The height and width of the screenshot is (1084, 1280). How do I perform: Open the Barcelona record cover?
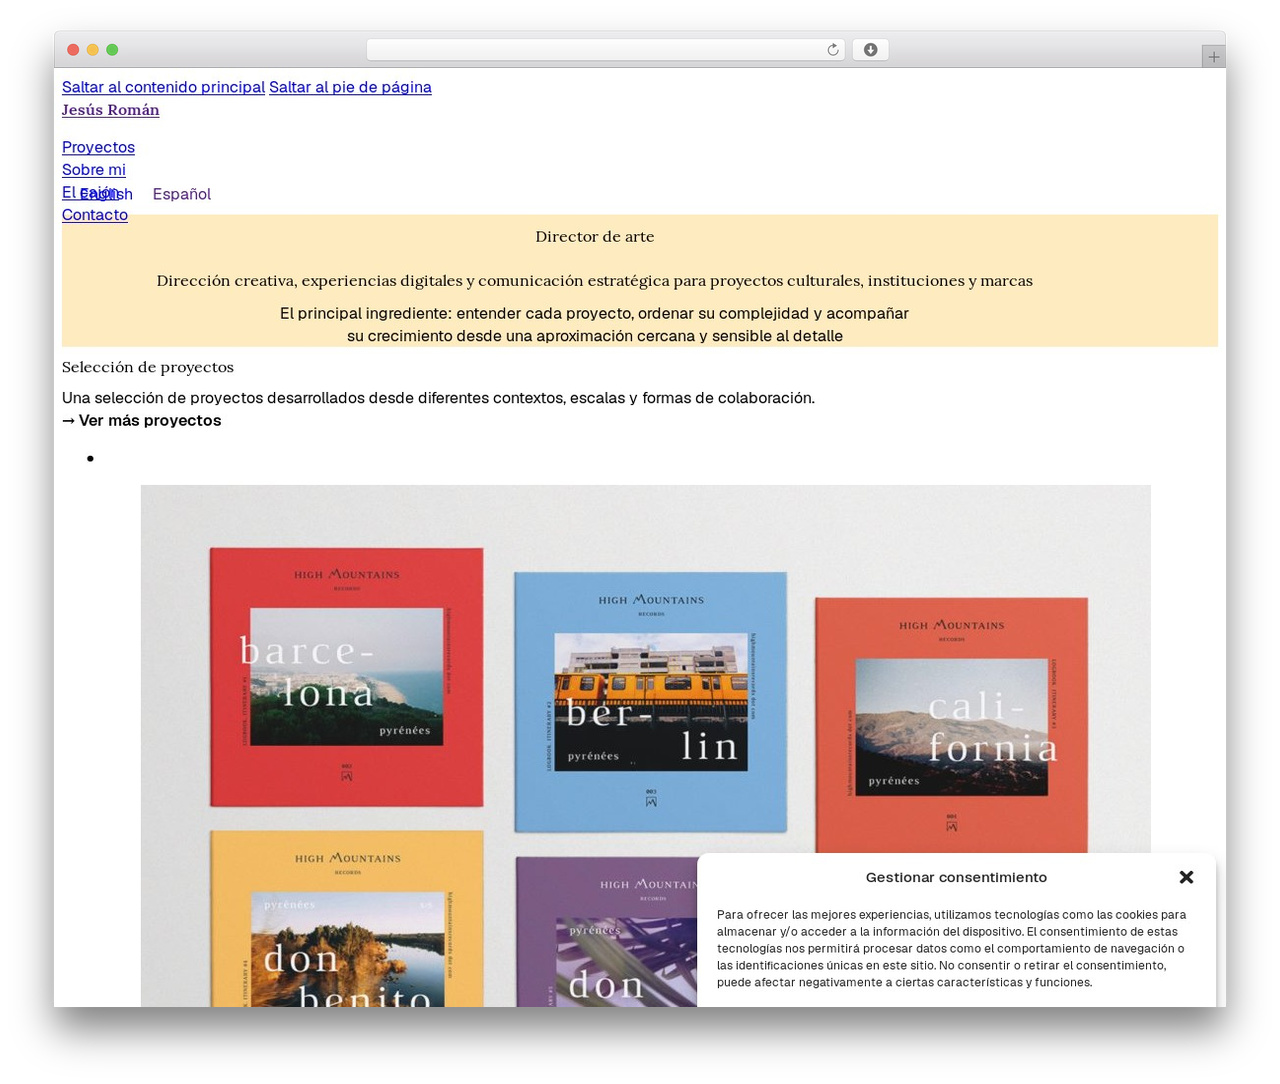pyautogui.click(x=346, y=677)
